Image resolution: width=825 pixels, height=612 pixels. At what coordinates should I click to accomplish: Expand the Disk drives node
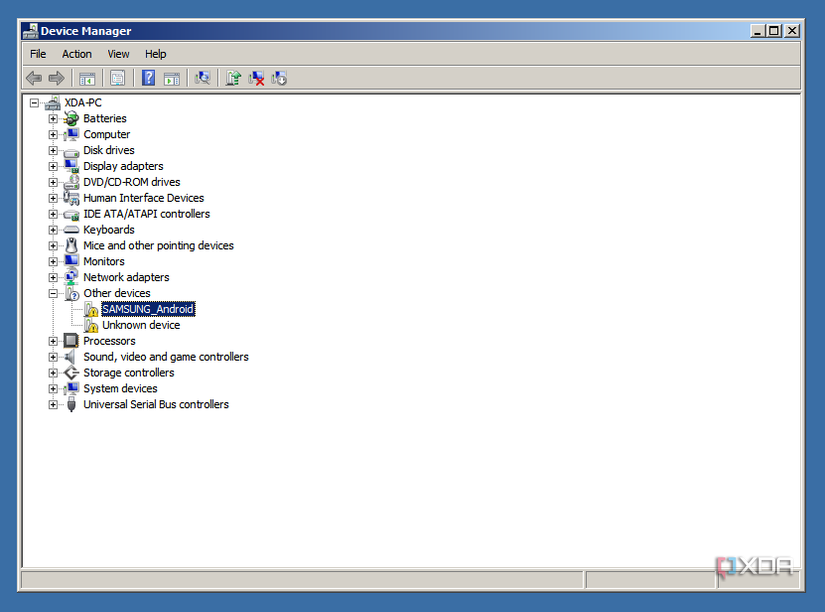[x=53, y=151]
